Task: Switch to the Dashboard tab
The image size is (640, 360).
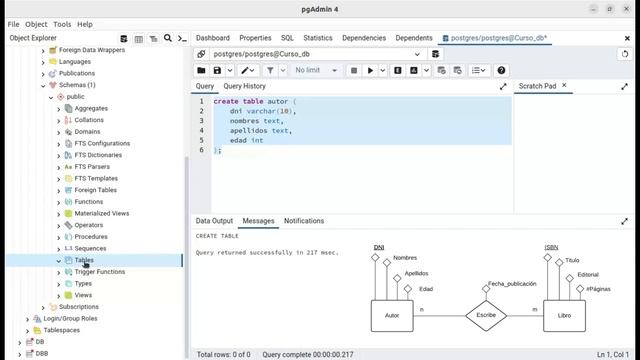Action: pyautogui.click(x=213, y=38)
